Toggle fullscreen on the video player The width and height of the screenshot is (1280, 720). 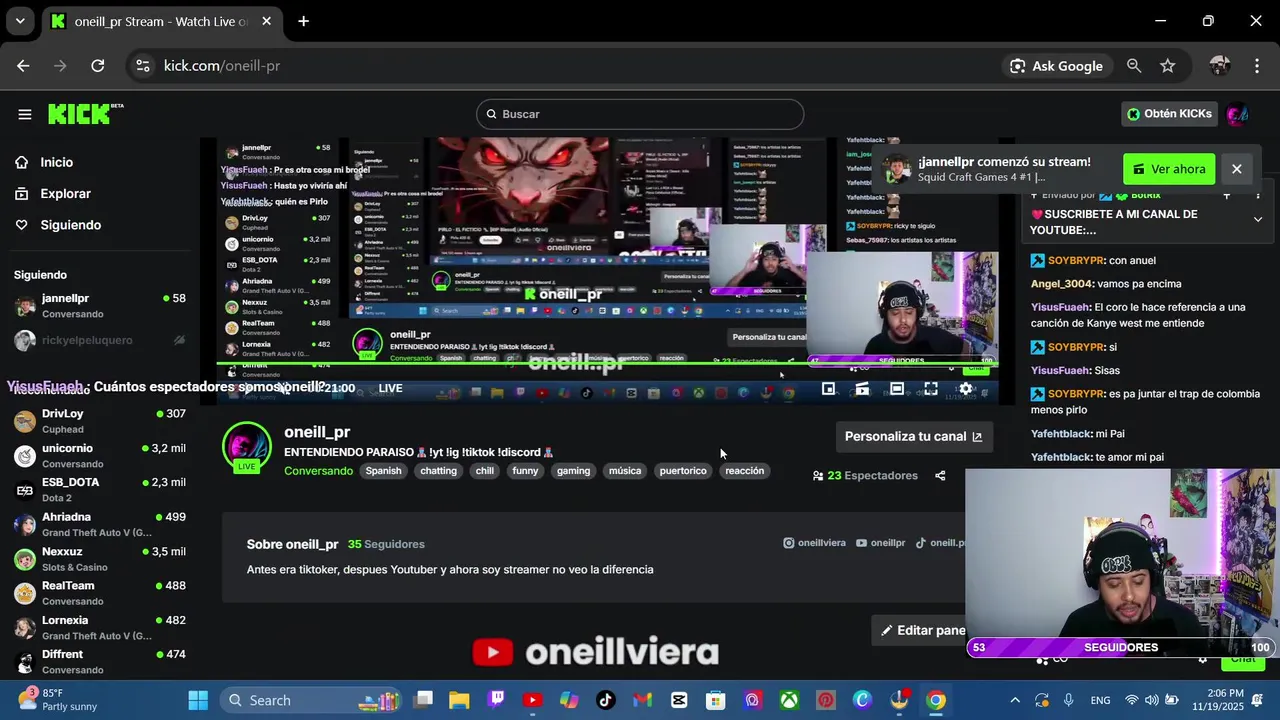pyautogui.click(x=931, y=388)
